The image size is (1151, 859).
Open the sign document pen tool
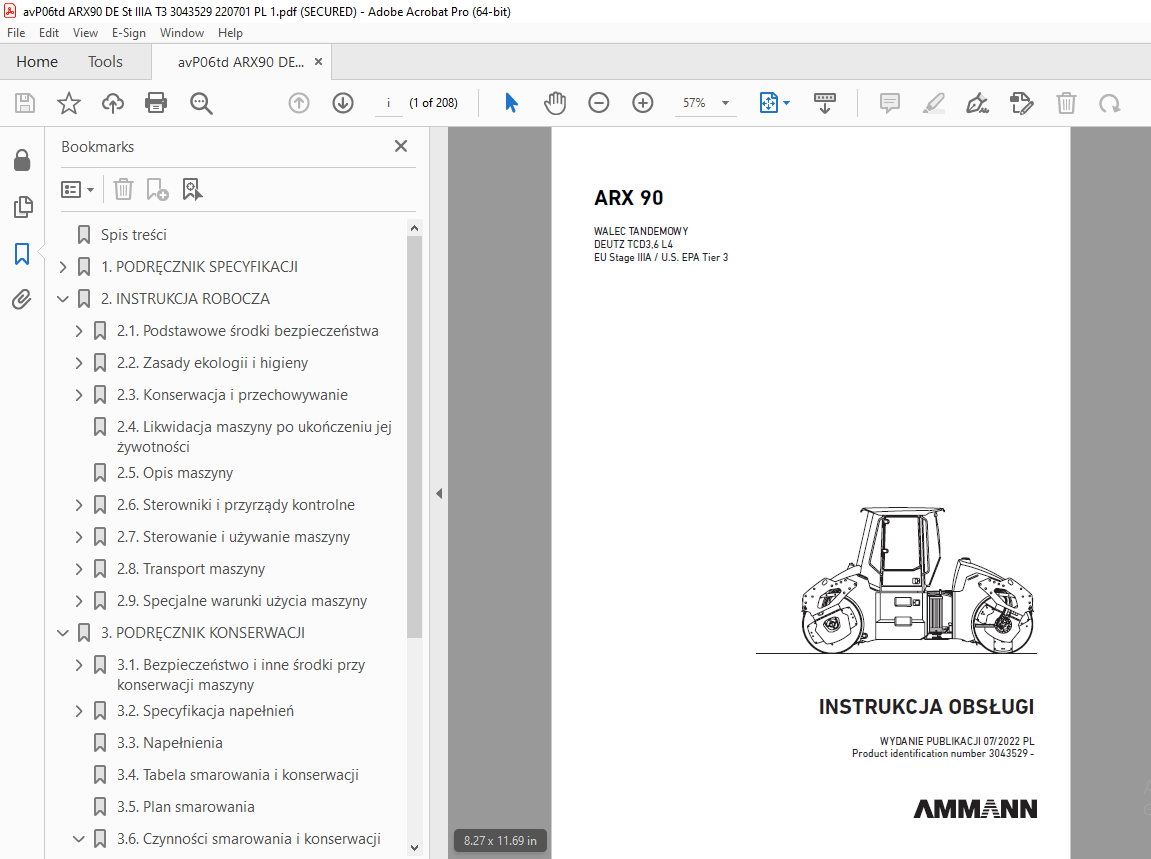pyautogui.click(x=978, y=103)
